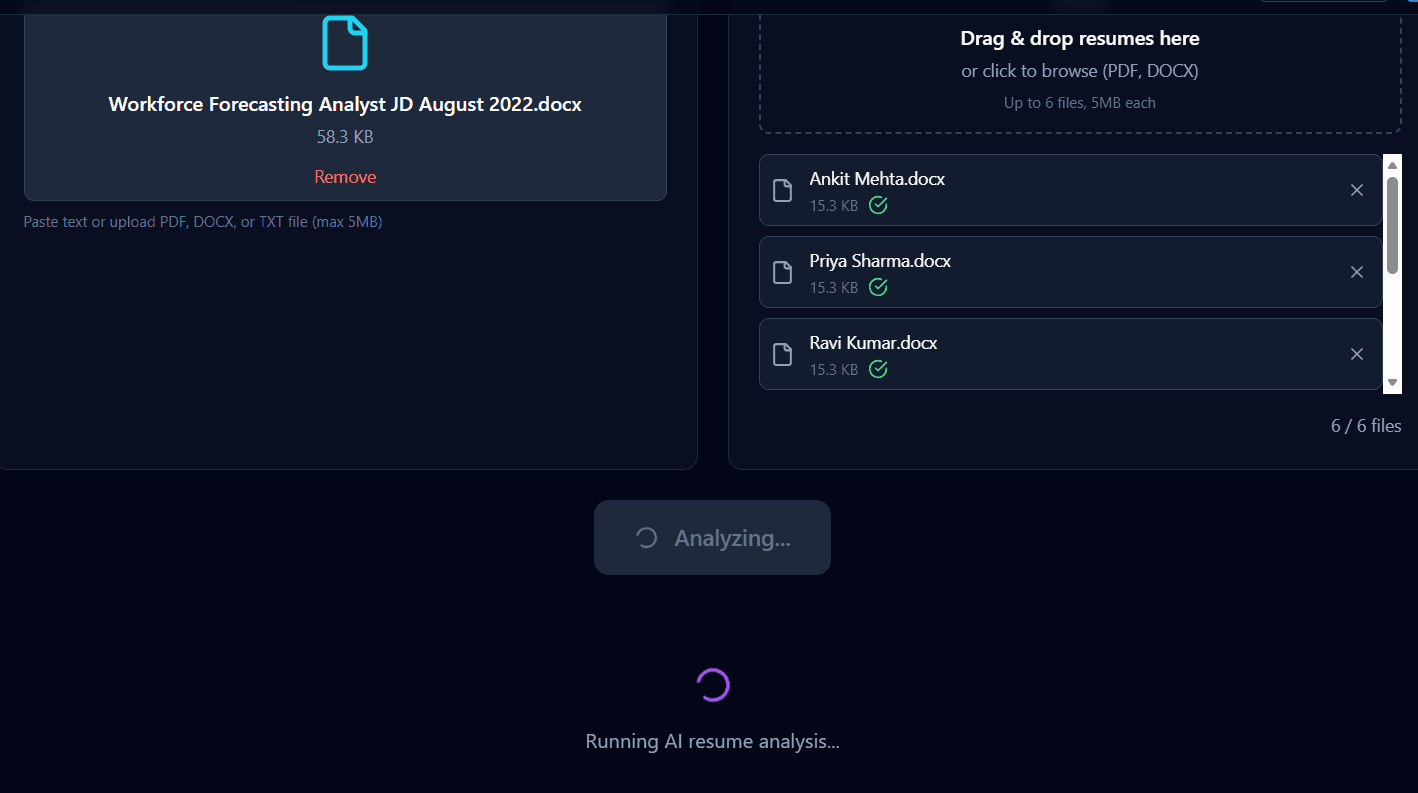Remove the Workforce Forecasting Analyst JD file
This screenshot has height=793, width=1418.
coord(344,176)
